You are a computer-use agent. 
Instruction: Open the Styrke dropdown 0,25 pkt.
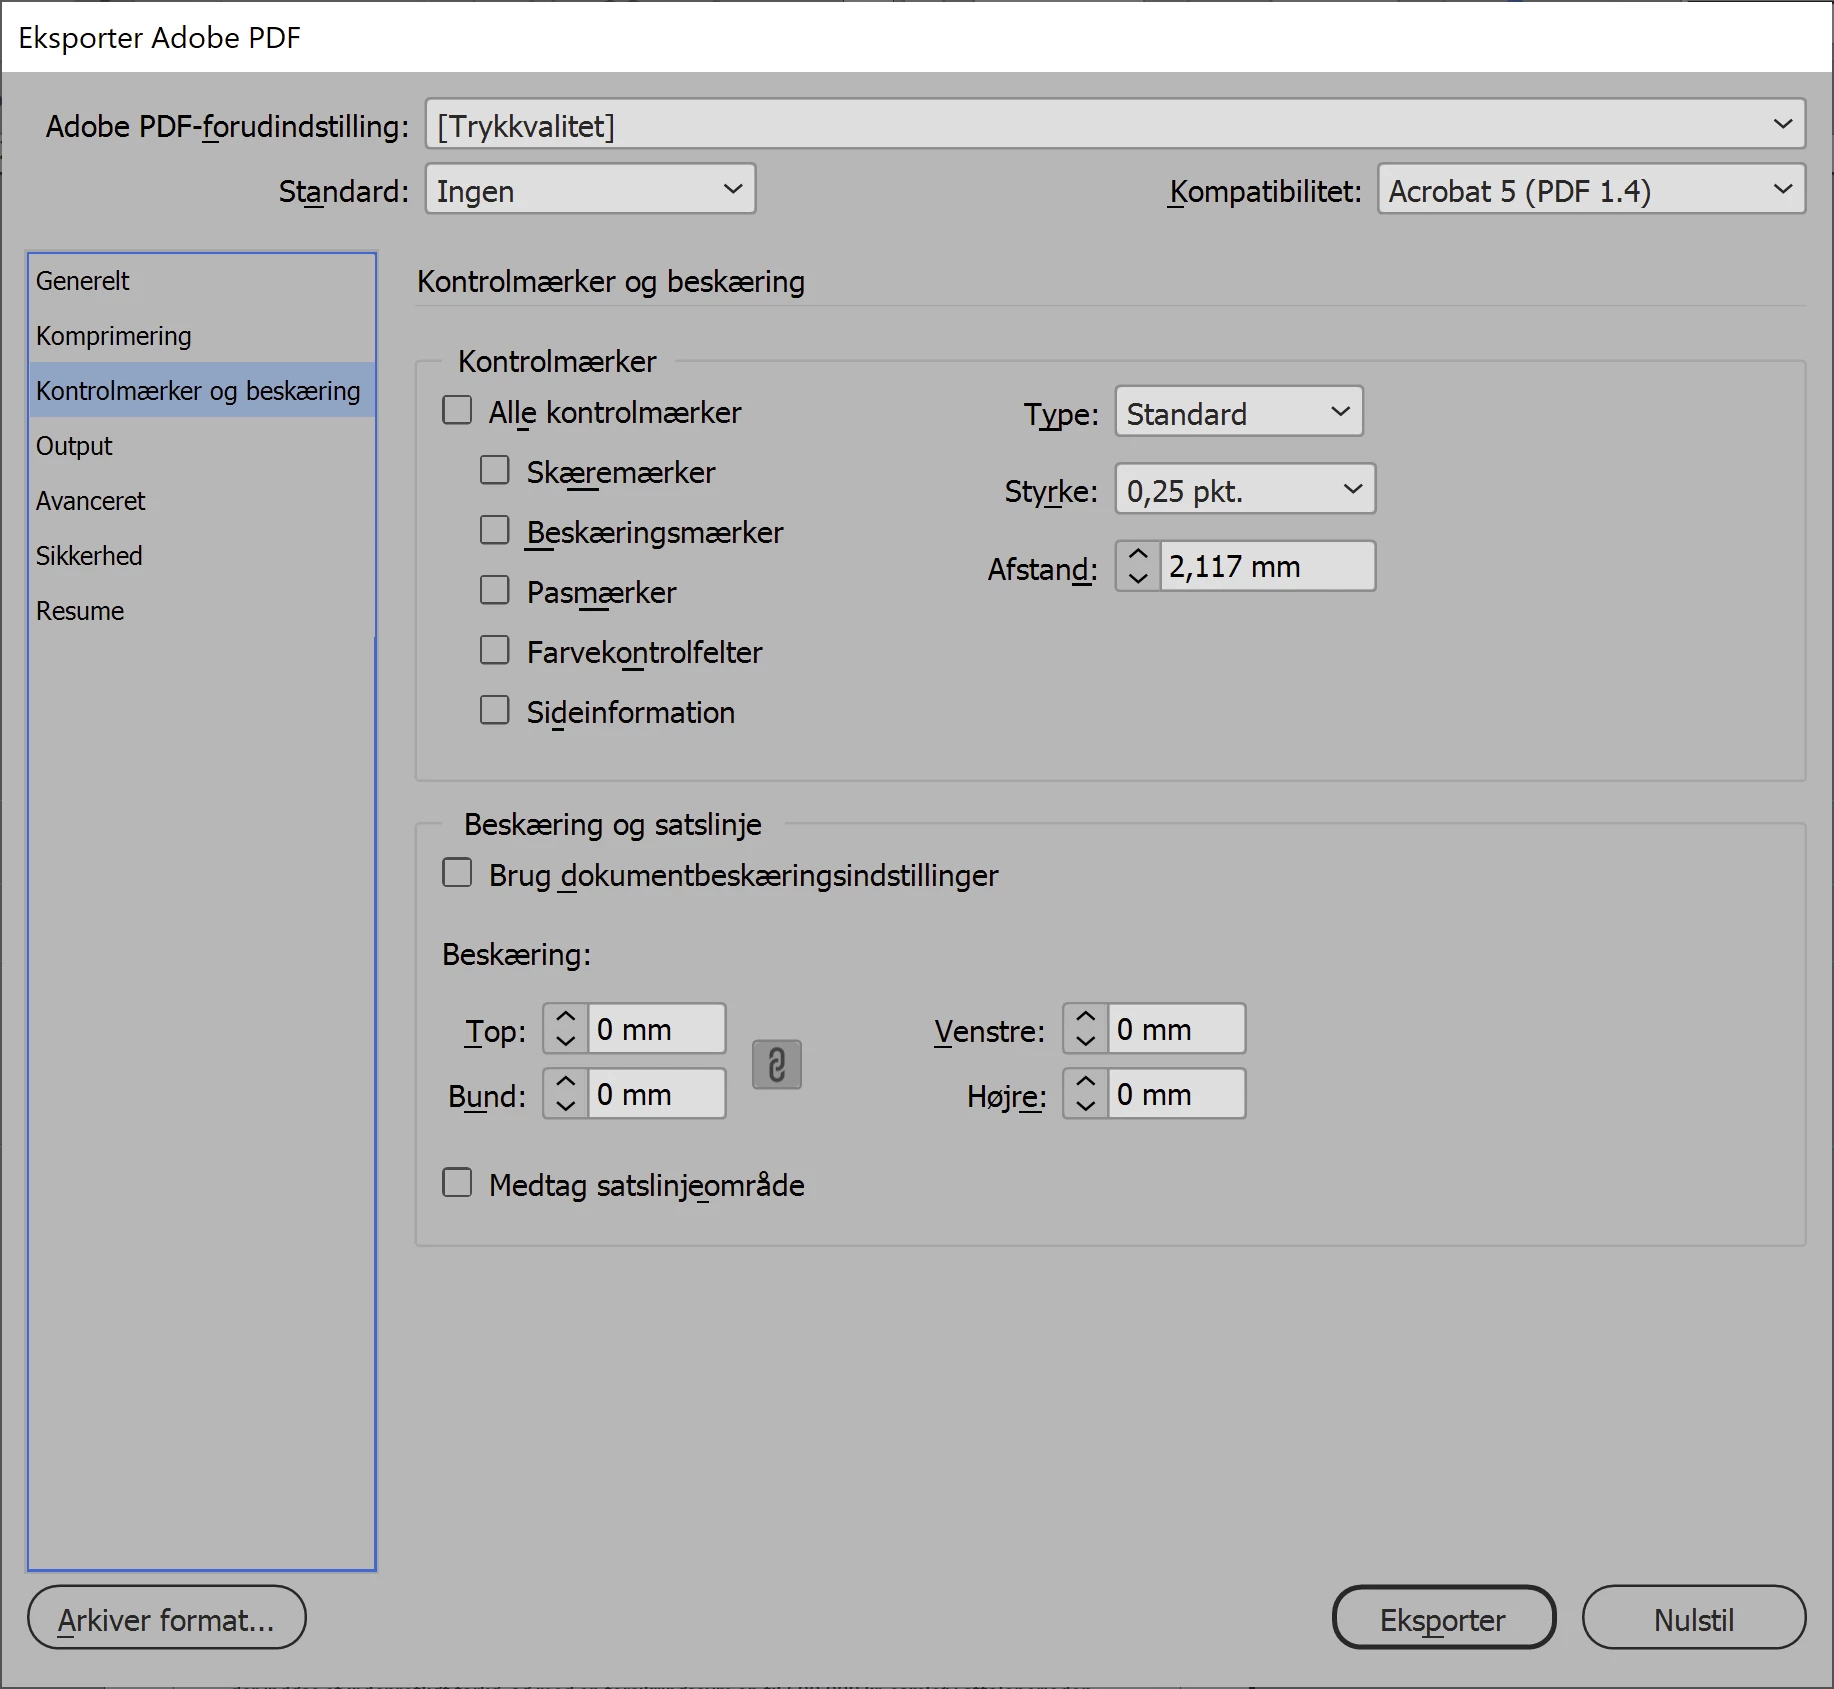pos(1245,489)
